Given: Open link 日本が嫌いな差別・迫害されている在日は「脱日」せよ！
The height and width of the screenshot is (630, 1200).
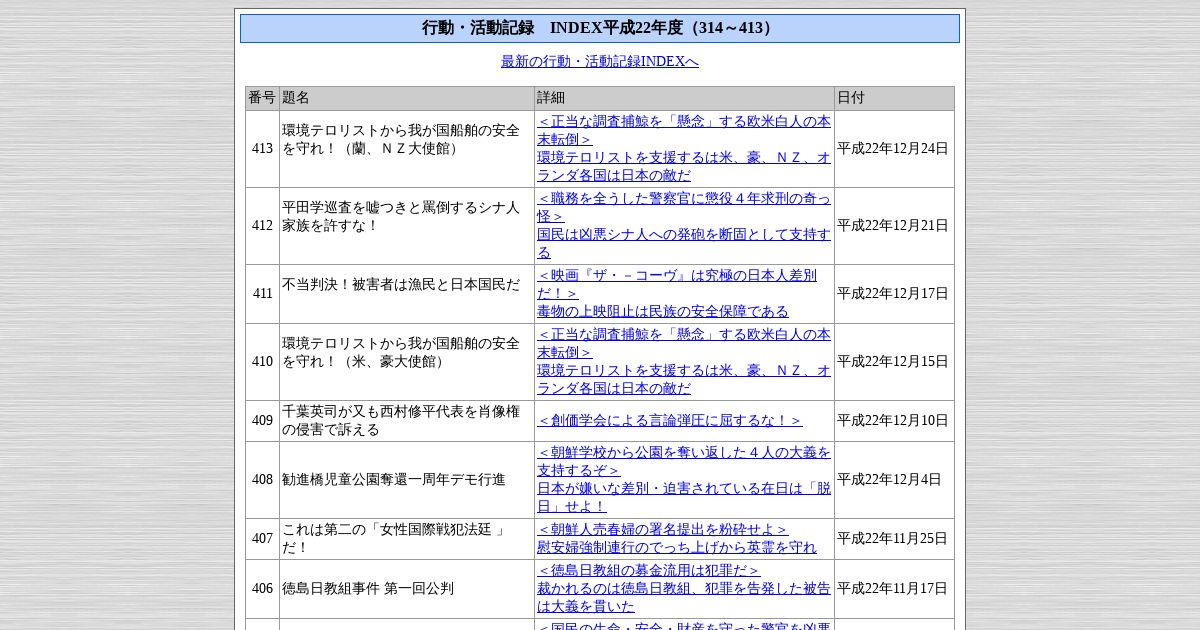Looking at the screenshot, I should (684, 497).
